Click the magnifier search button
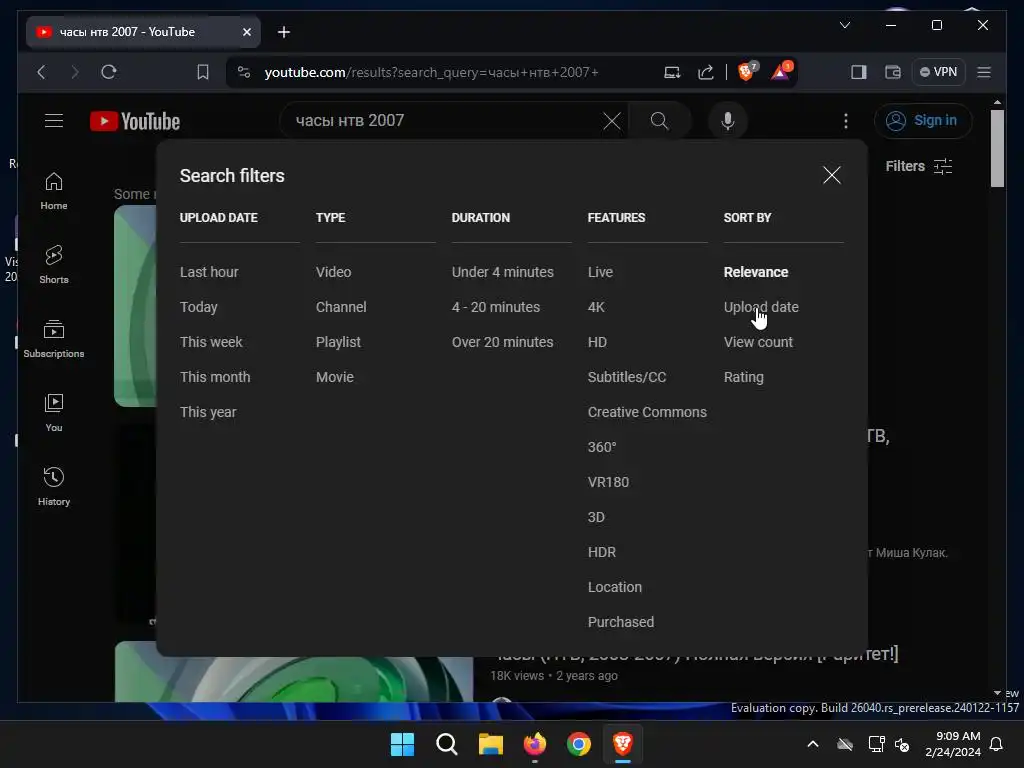 click(660, 121)
